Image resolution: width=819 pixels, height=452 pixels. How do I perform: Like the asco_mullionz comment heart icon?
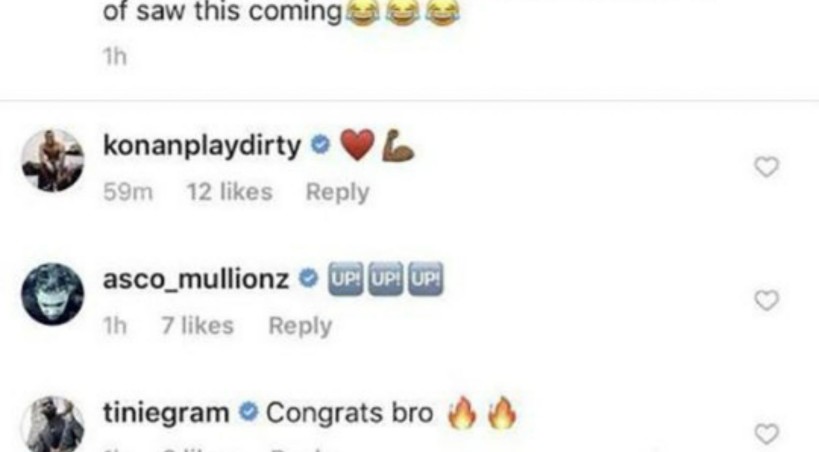[x=766, y=300]
